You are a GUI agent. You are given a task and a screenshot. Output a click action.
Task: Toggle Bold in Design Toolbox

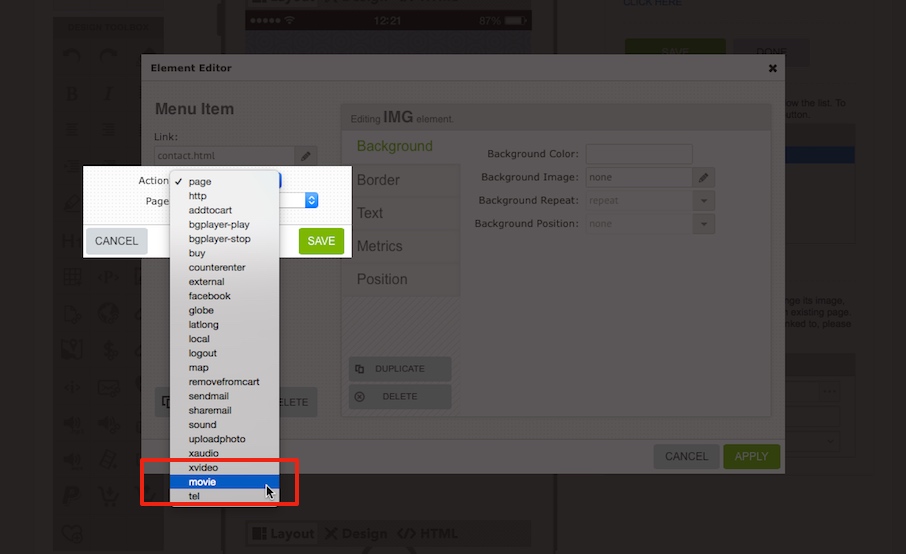click(x=72, y=93)
